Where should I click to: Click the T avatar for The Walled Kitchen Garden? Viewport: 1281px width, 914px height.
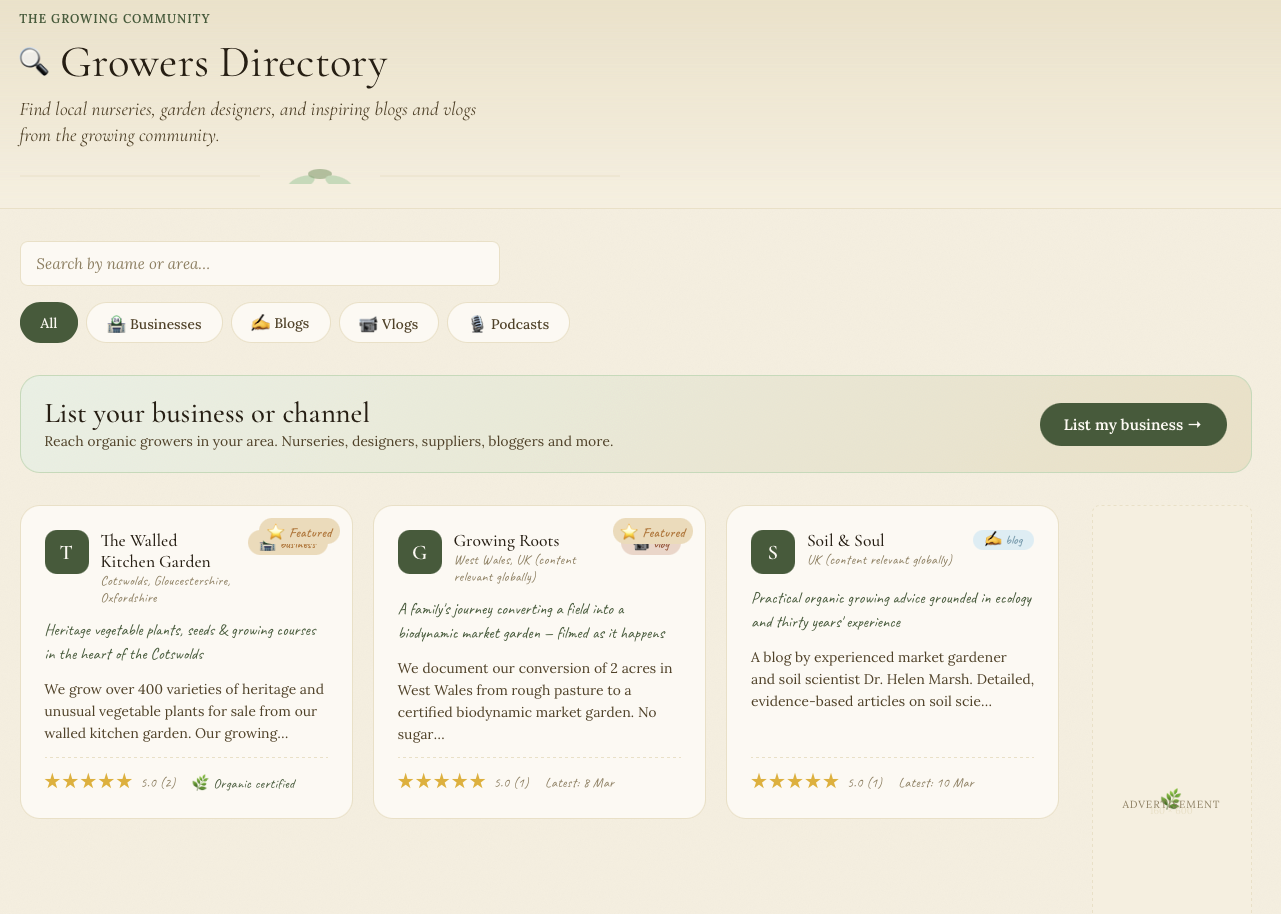66,551
